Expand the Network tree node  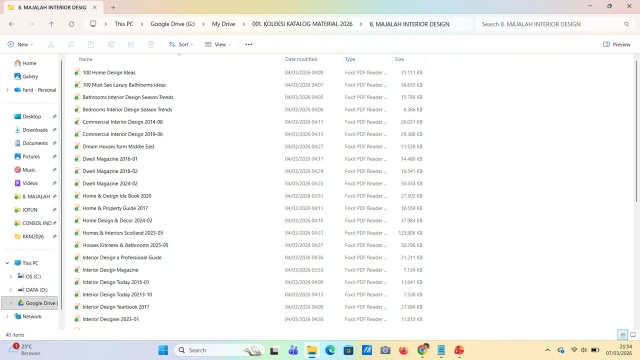7,316
